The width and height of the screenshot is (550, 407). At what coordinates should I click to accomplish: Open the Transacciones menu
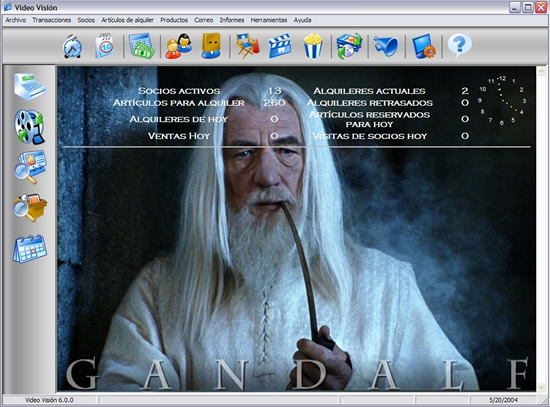52,20
